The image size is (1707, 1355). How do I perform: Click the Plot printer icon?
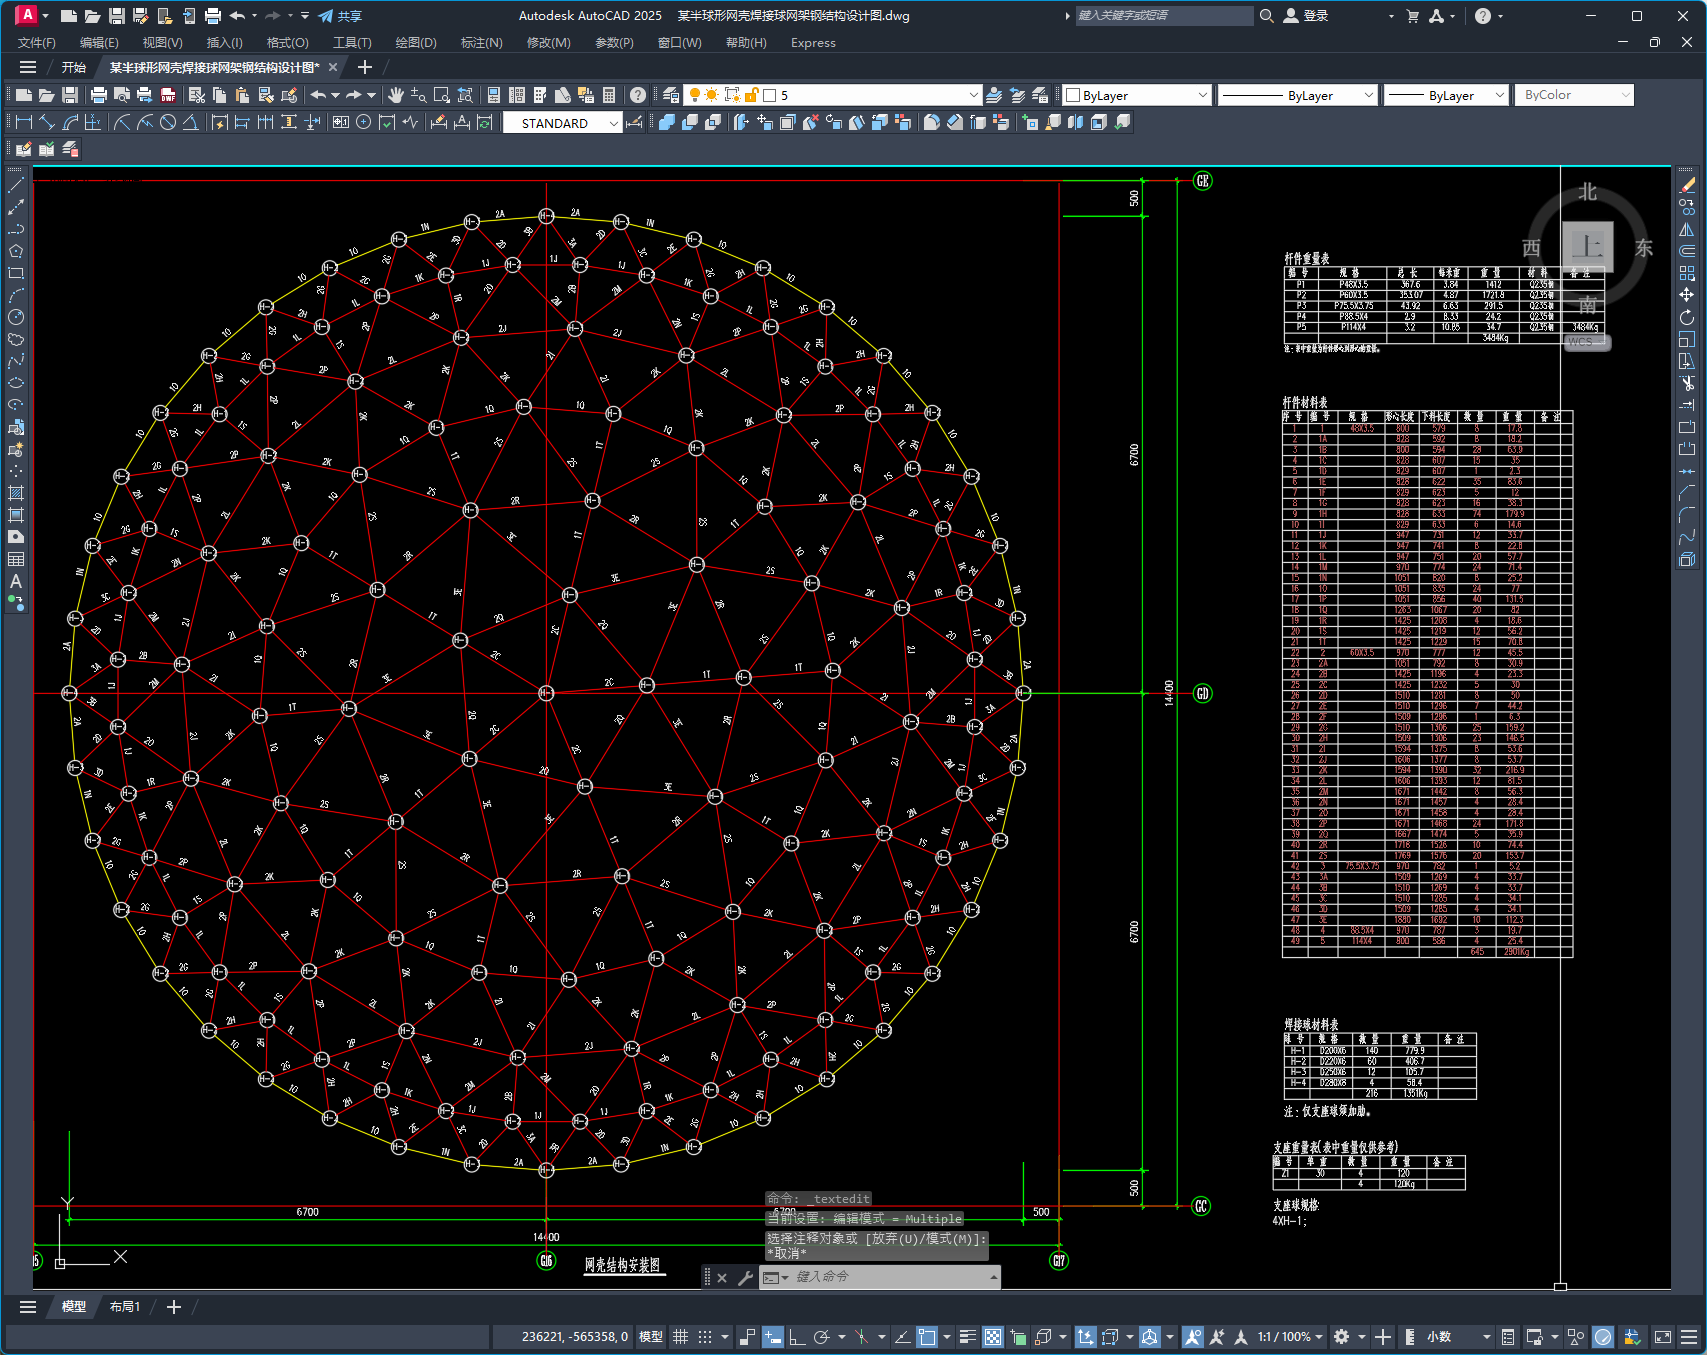coord(98,95)
